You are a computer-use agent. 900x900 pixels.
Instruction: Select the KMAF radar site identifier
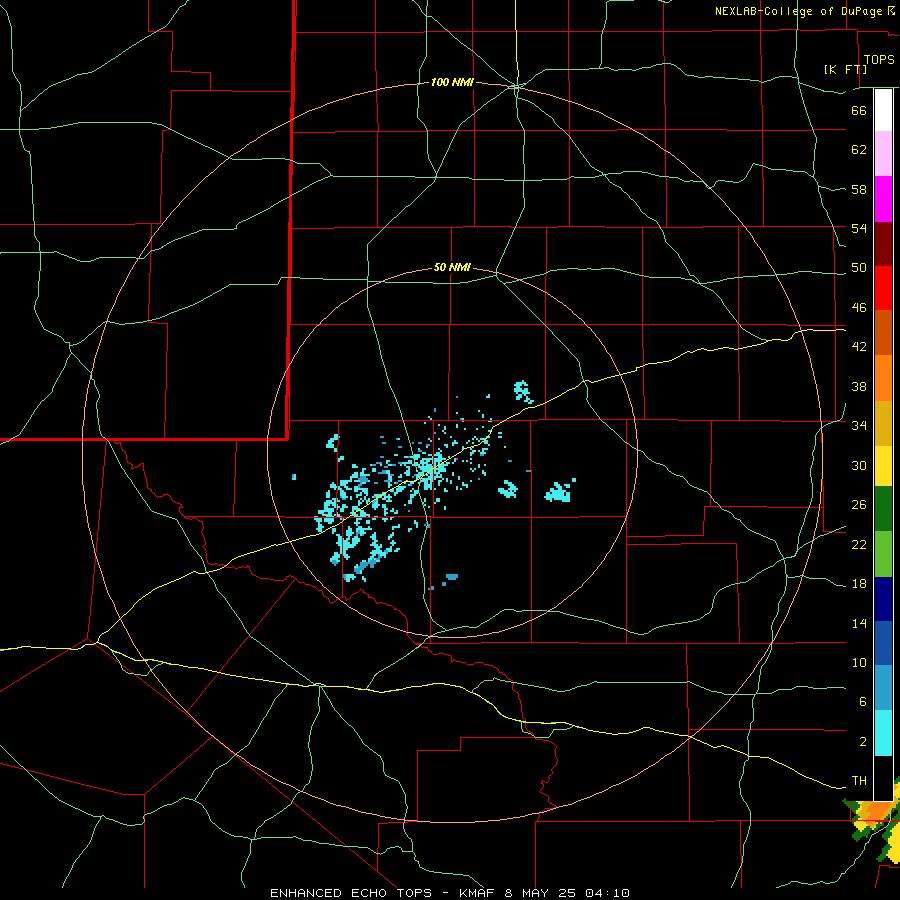coord(476,893)
